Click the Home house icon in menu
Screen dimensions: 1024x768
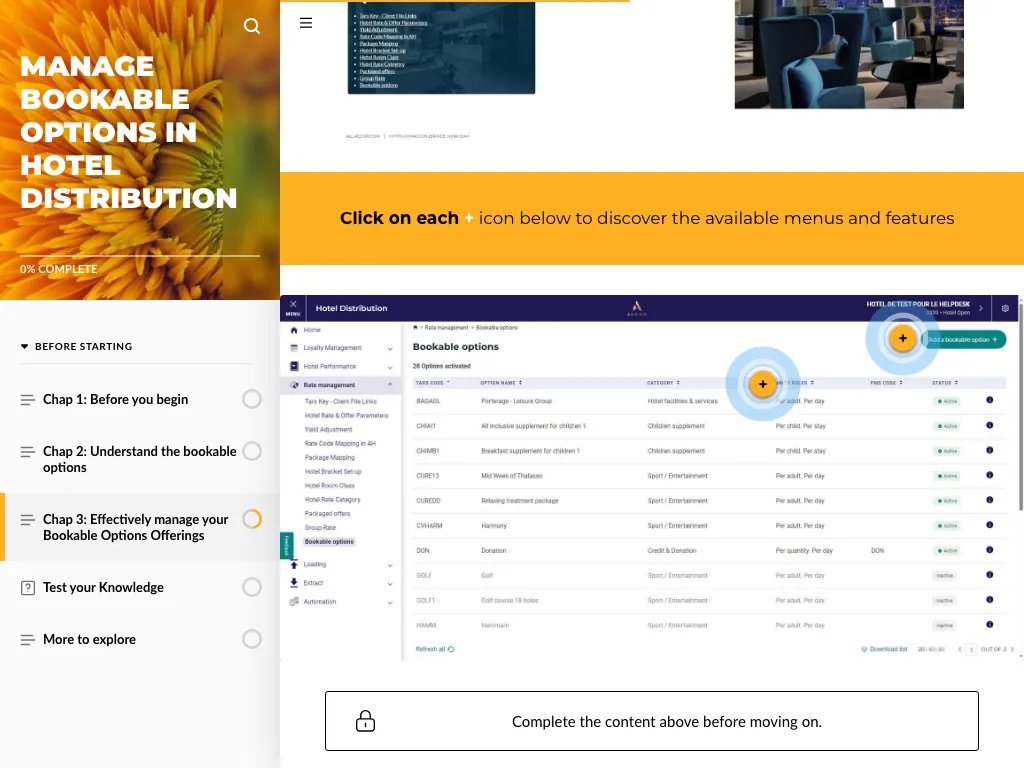click(x=294, y=330)
